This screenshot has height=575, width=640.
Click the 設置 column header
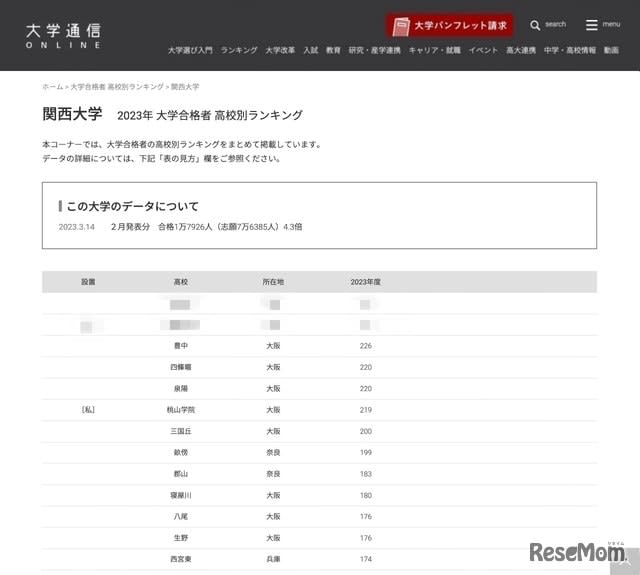click(88, 282)
